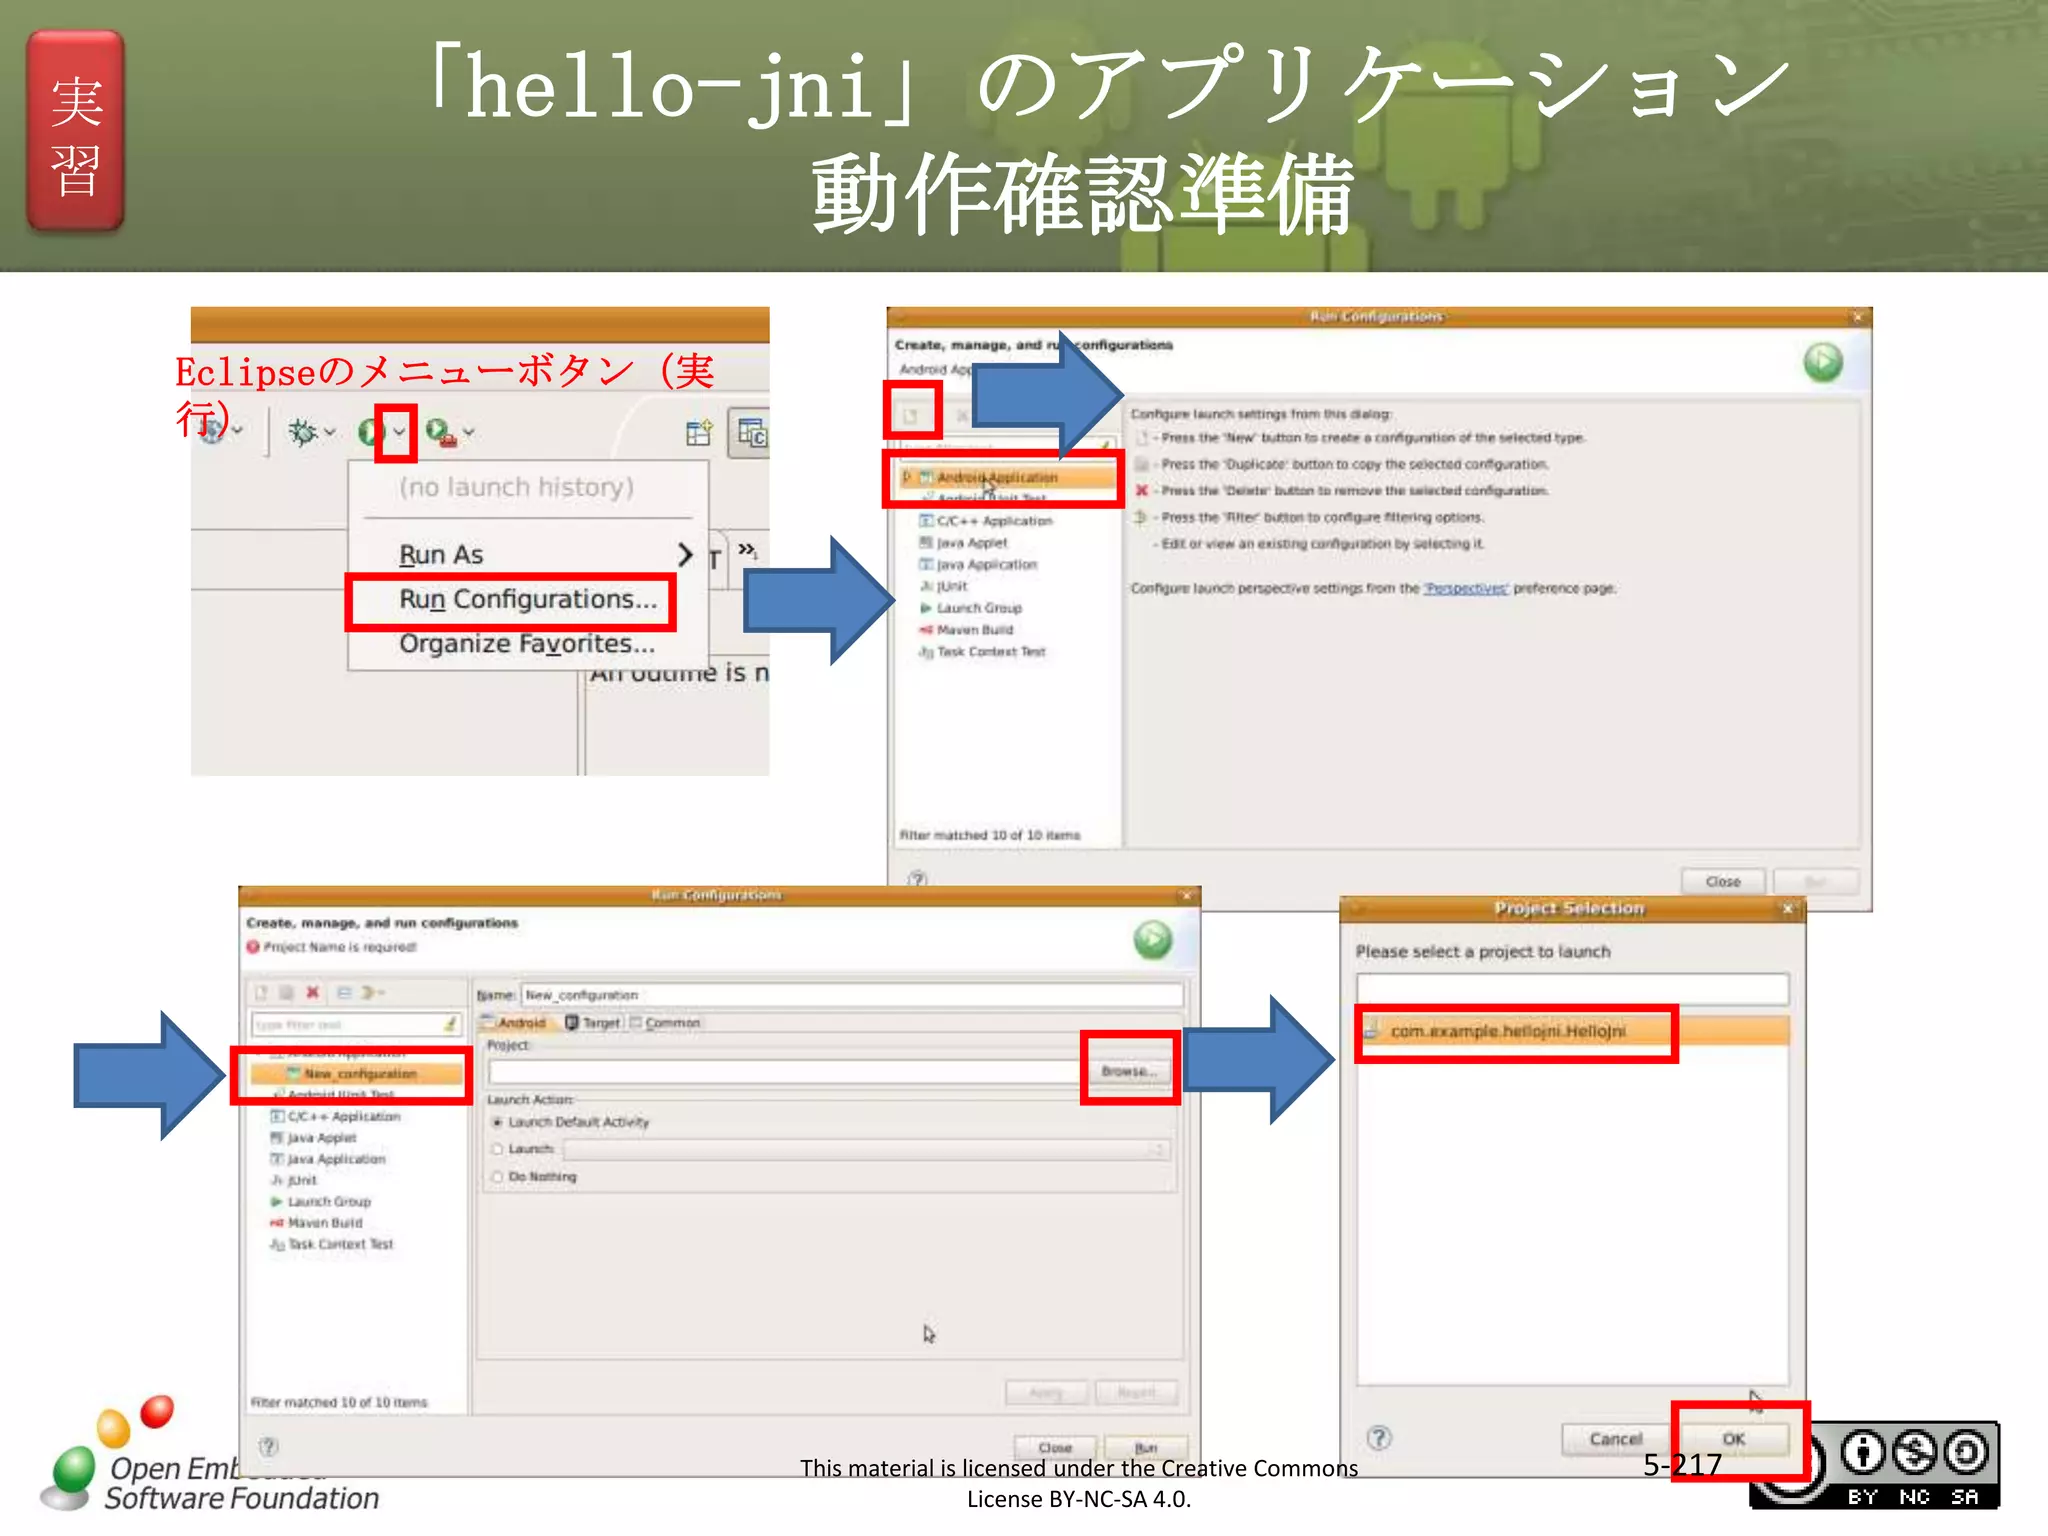Screen dimensions: 2048x1536
Task: Click the clear filter broom icon in the New_configuration dialog
Action: click(x=451, y=1024)
